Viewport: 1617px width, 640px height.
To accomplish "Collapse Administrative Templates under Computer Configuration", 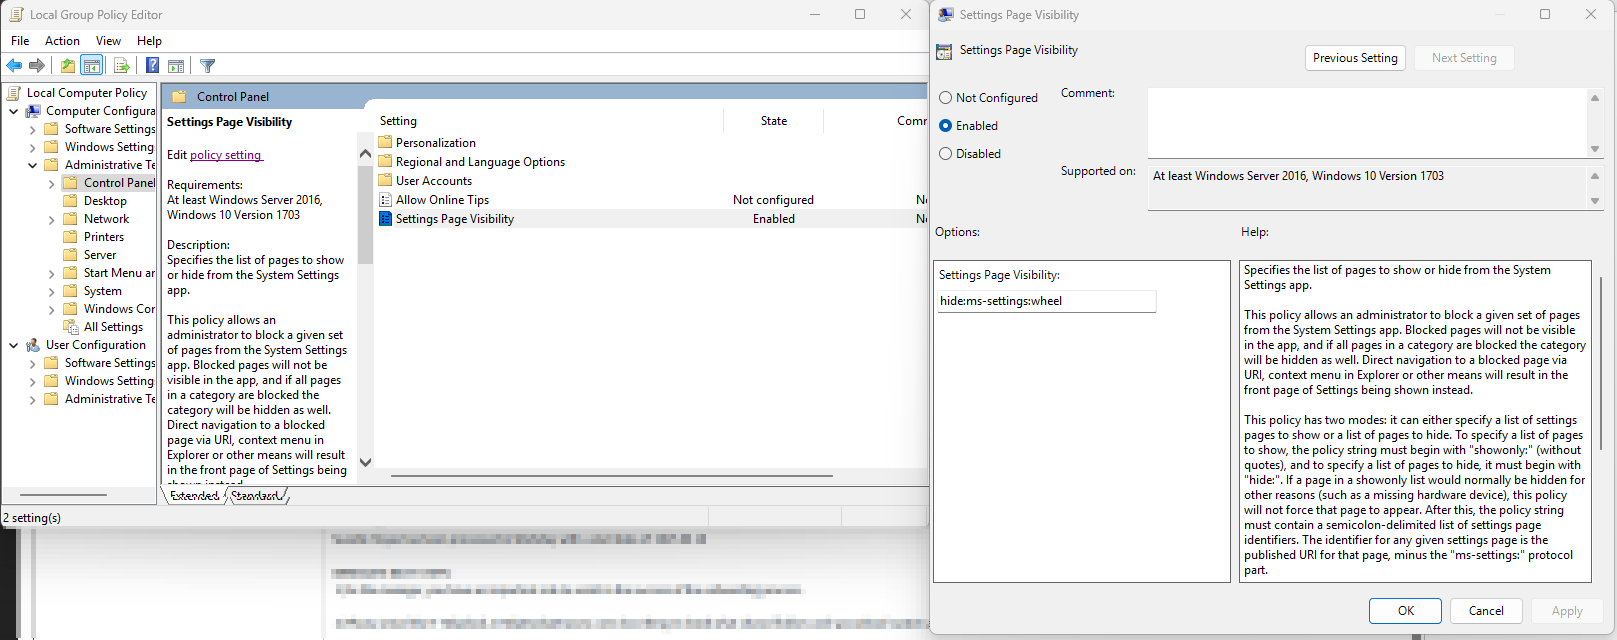I will click(32, 165).
